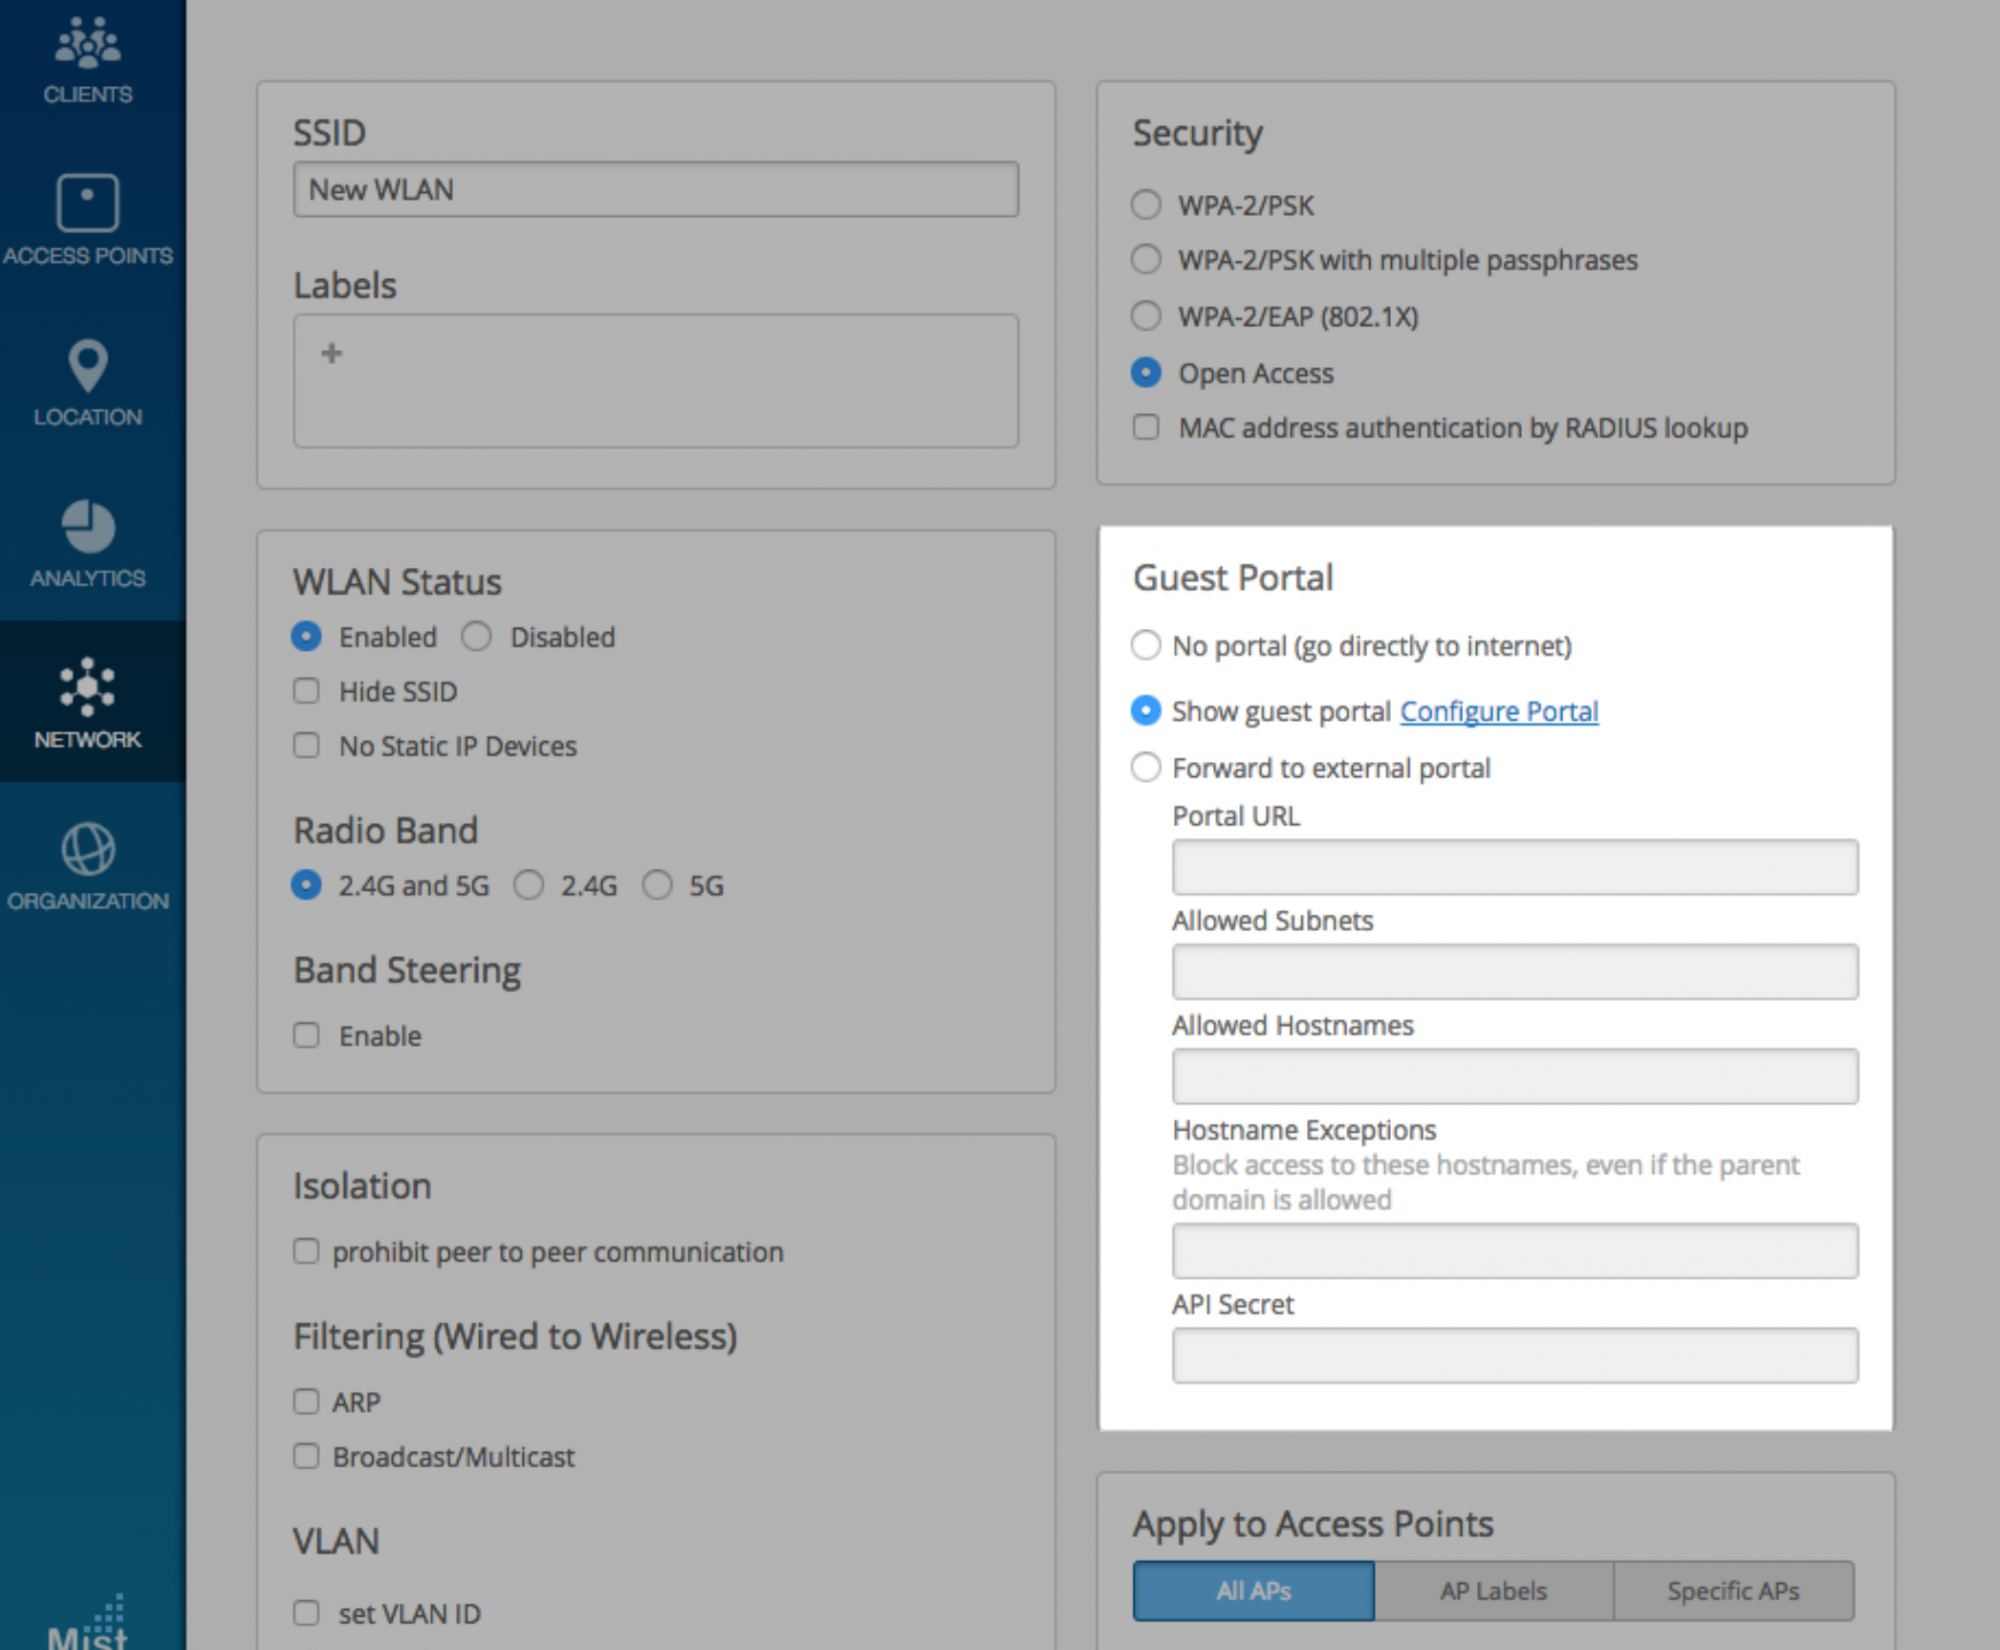
Task: Open Analytics pie chart icon
Action: click(x=88, y=526)
